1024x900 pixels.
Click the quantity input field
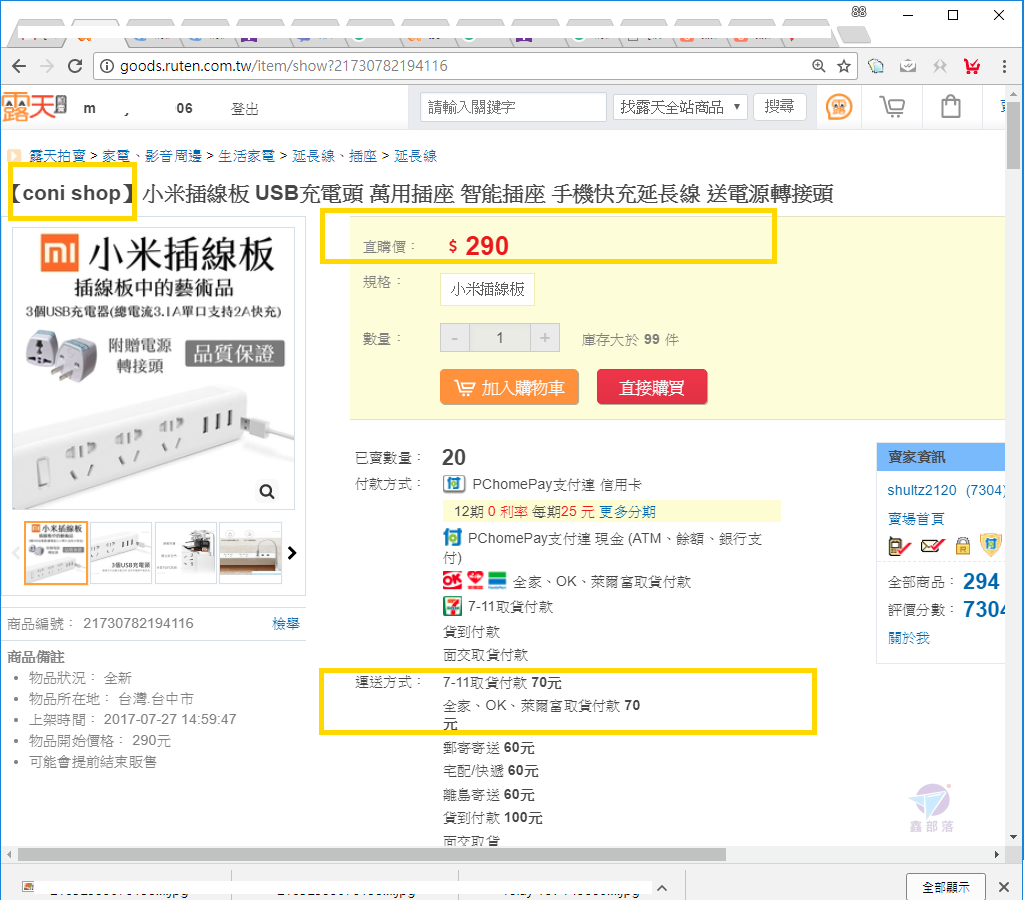(500, 338)
